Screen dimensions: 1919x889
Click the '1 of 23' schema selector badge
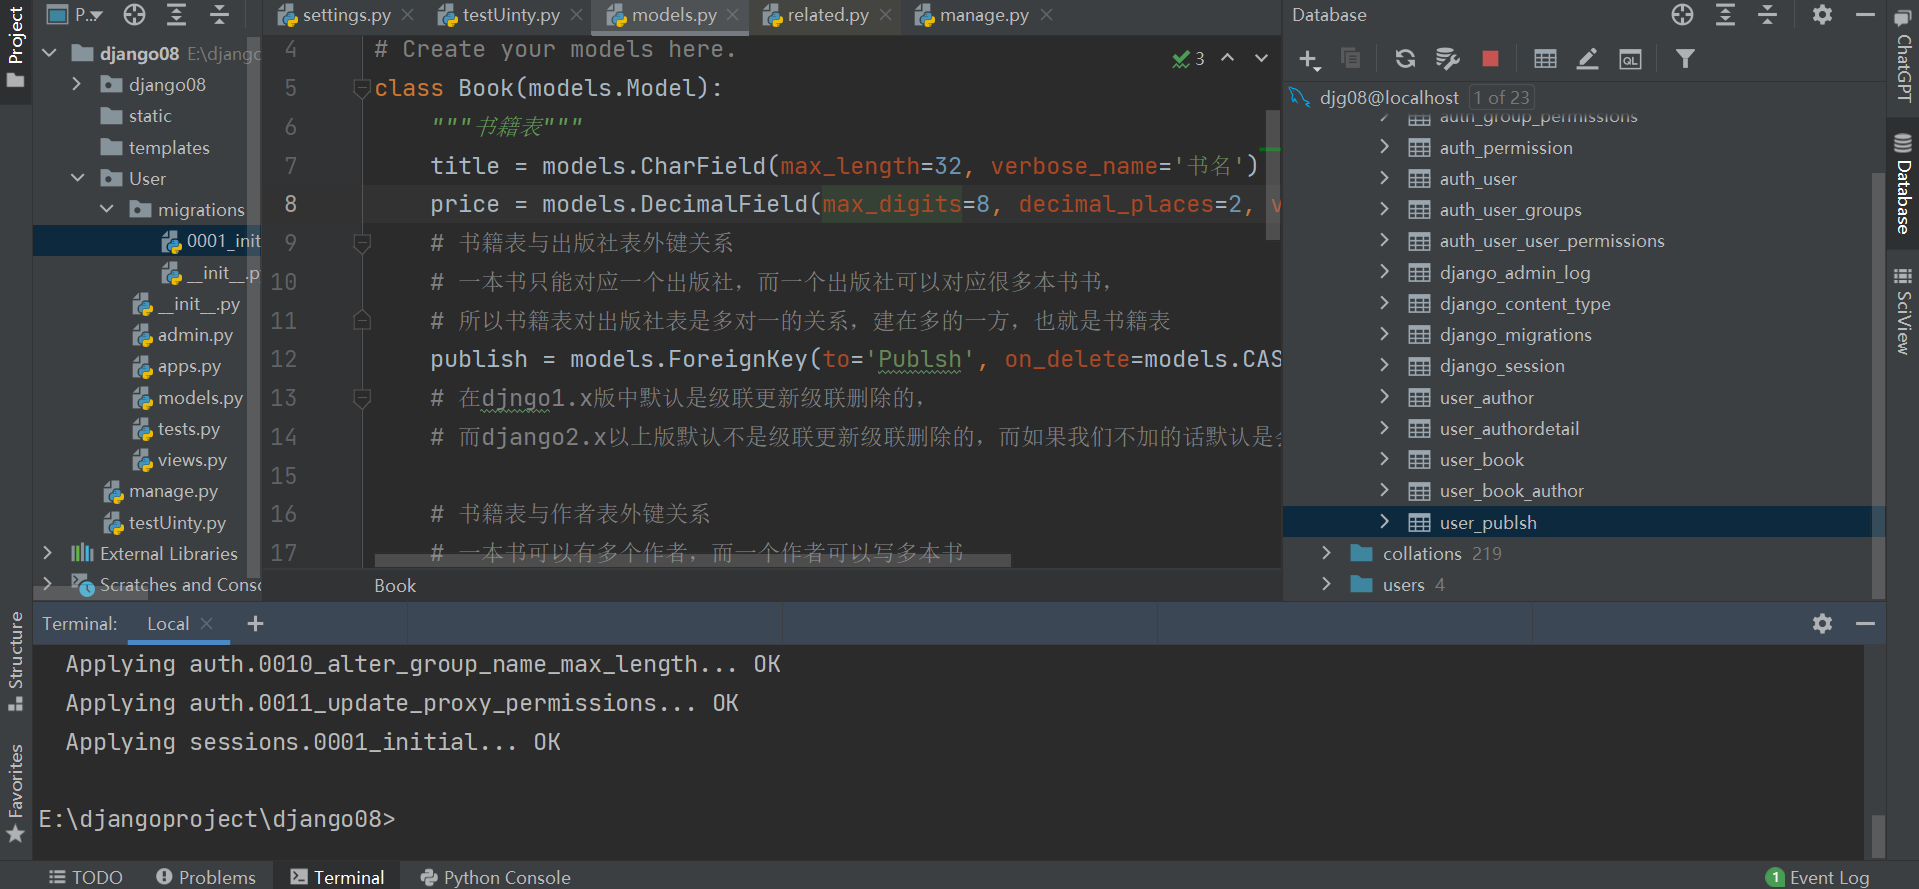(1501, 97)
